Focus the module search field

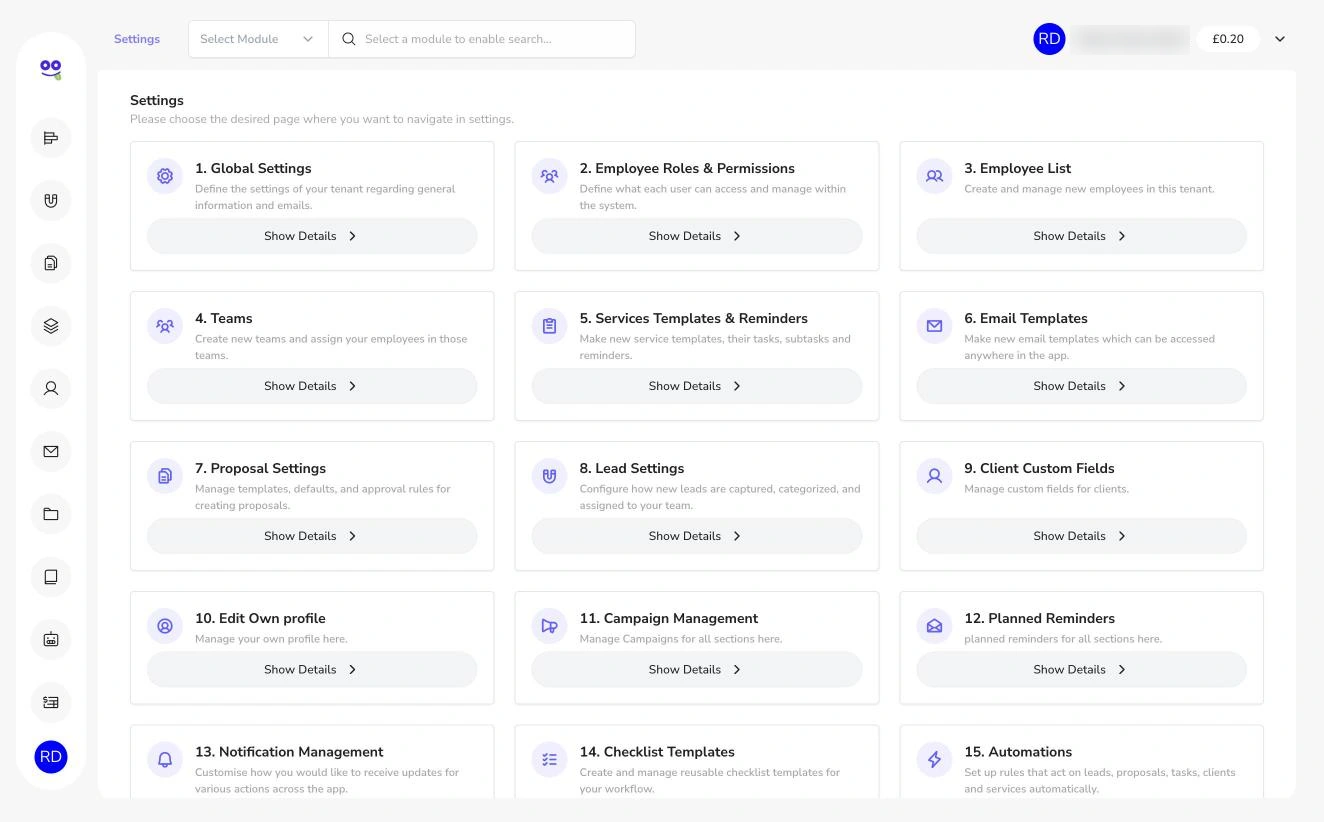[482, 39]
